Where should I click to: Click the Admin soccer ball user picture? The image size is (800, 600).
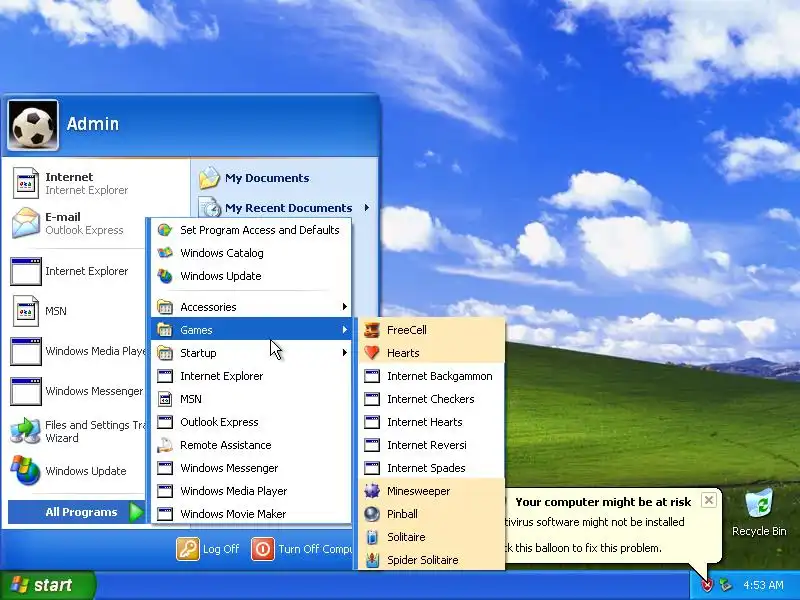[33, 126]
